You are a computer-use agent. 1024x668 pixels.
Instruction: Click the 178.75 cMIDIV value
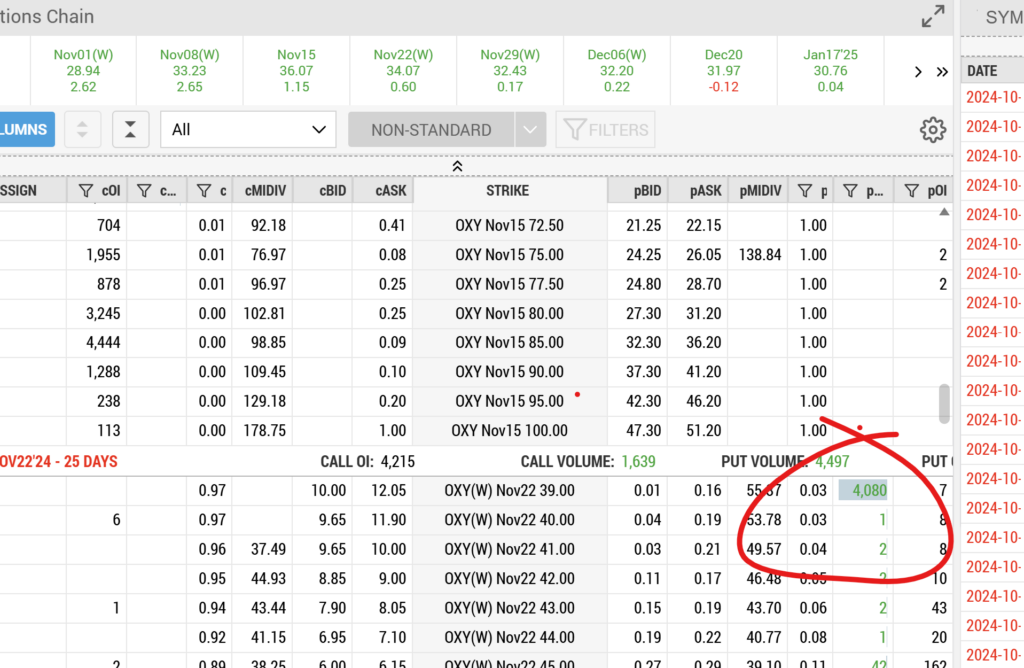(264, 430)
